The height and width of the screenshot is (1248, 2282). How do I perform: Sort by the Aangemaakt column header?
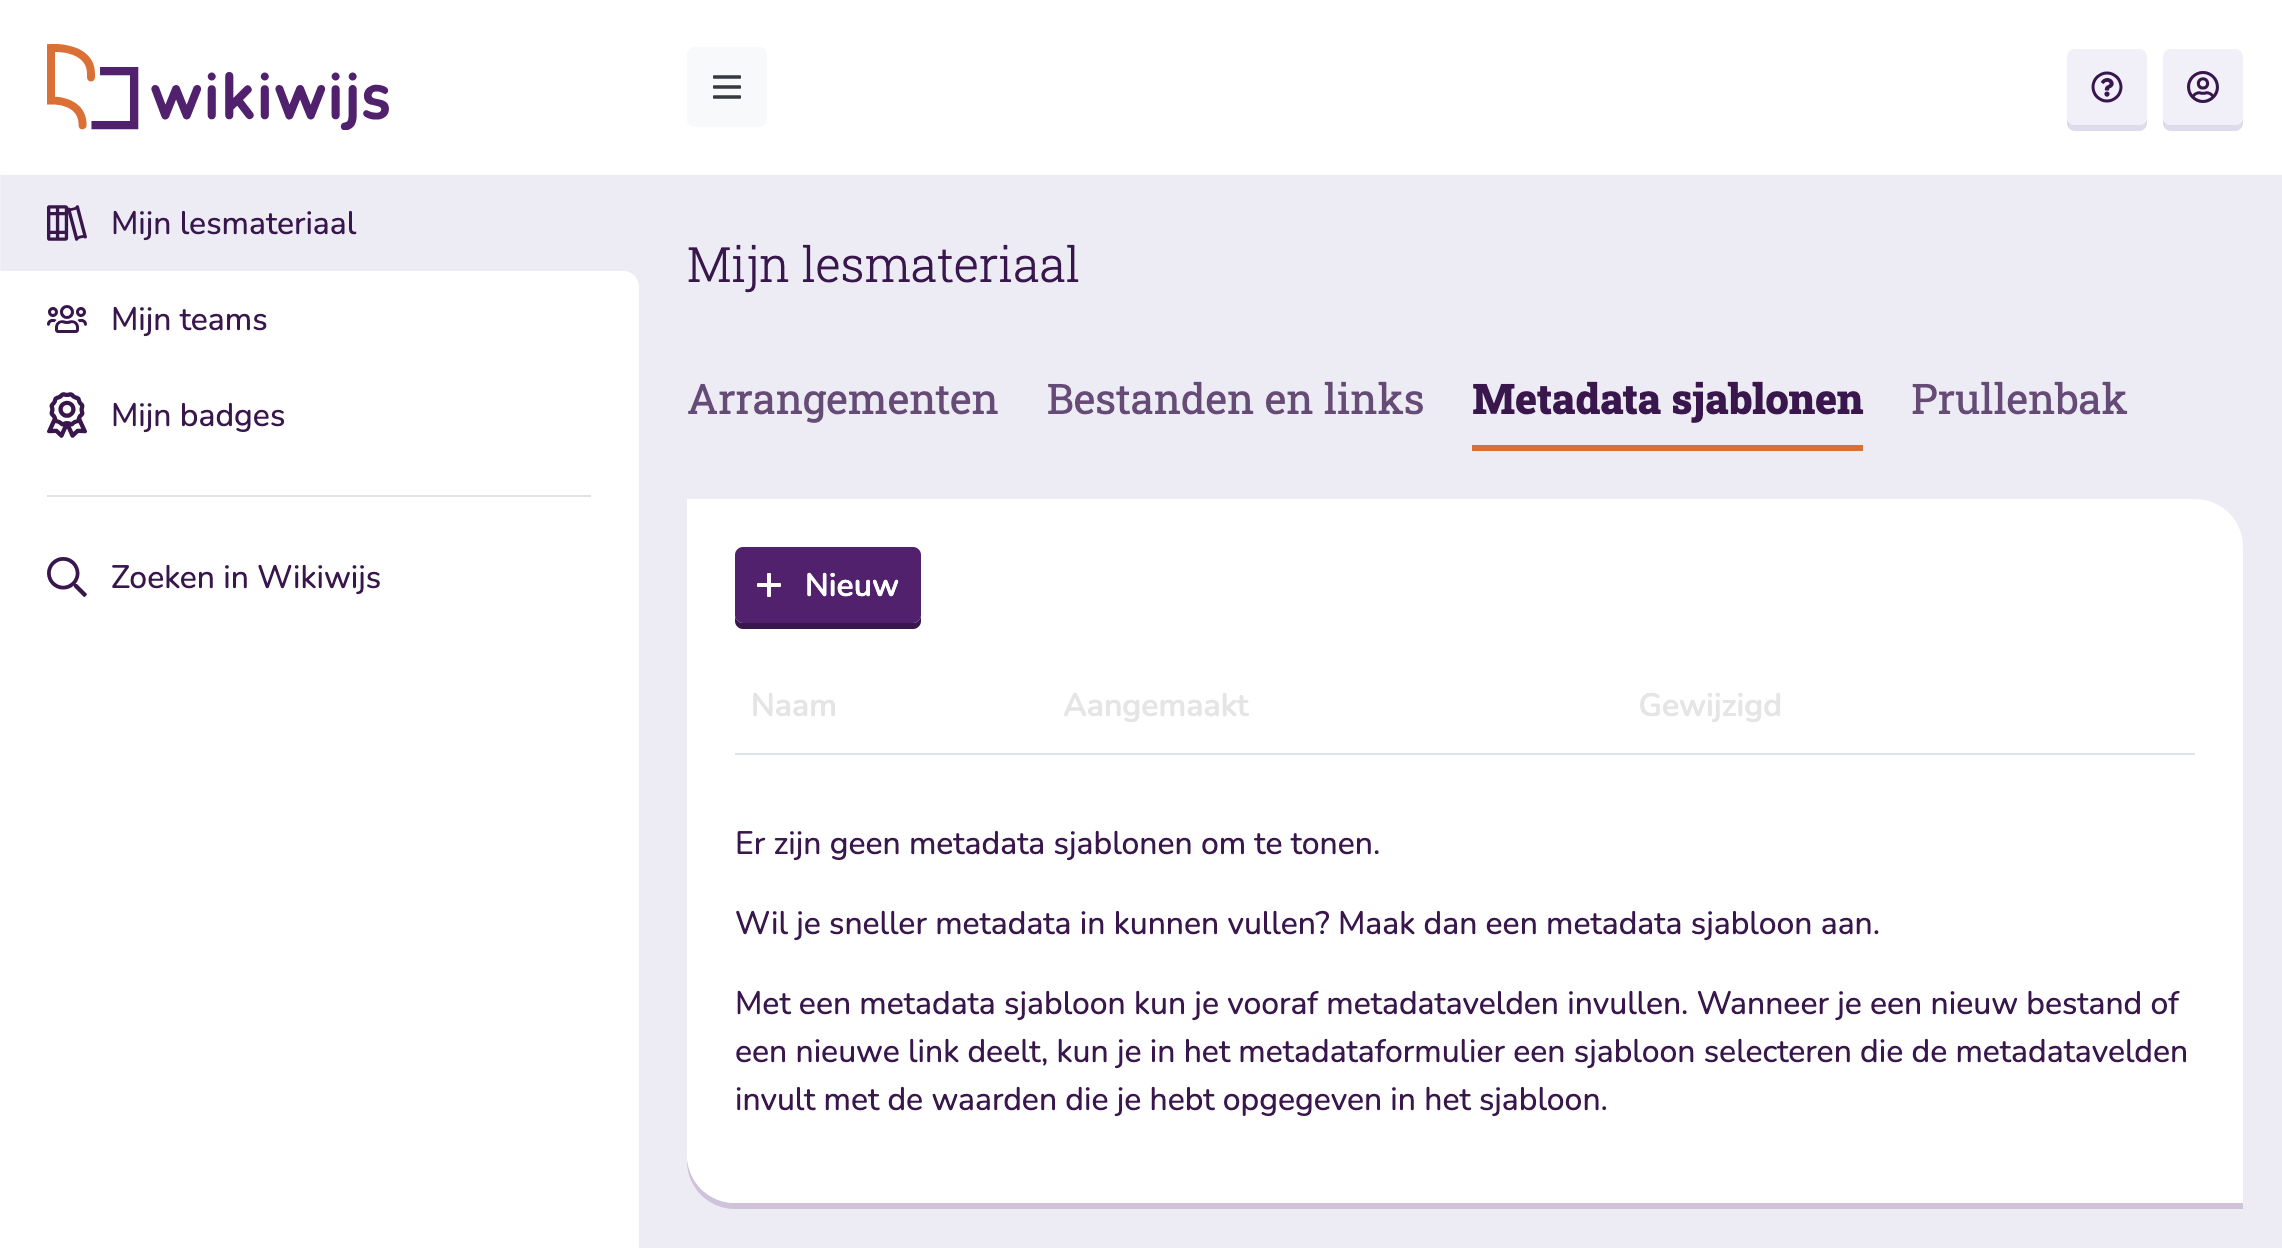[x=1155, y=705]
